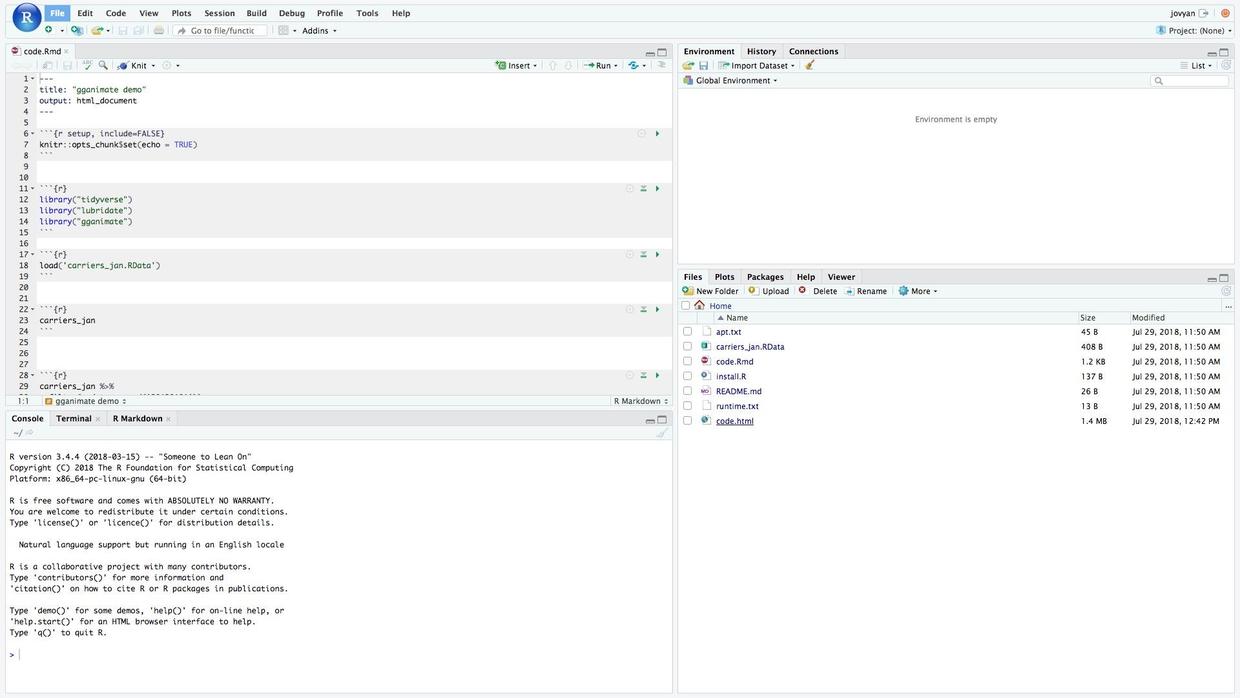Viewport: 1240px width, 698px height.
Task: Open the Addins dropdown
Action: [x=319, y=31]
